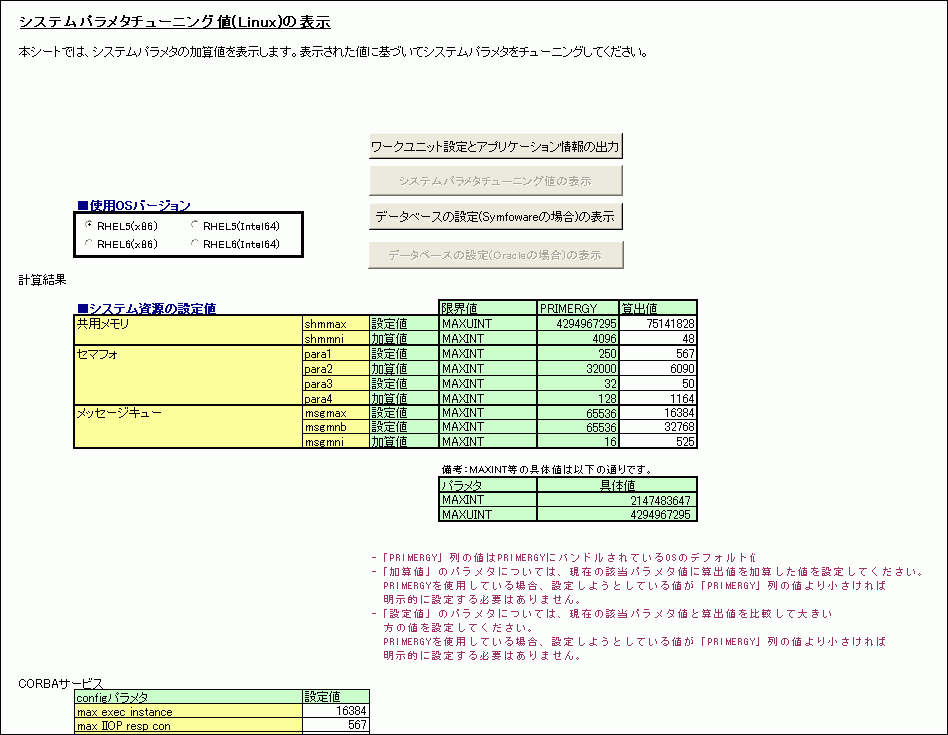Screen dimensions: 948x735
Task: Click the msgmax parameter cell
Action: pos(336,413)
